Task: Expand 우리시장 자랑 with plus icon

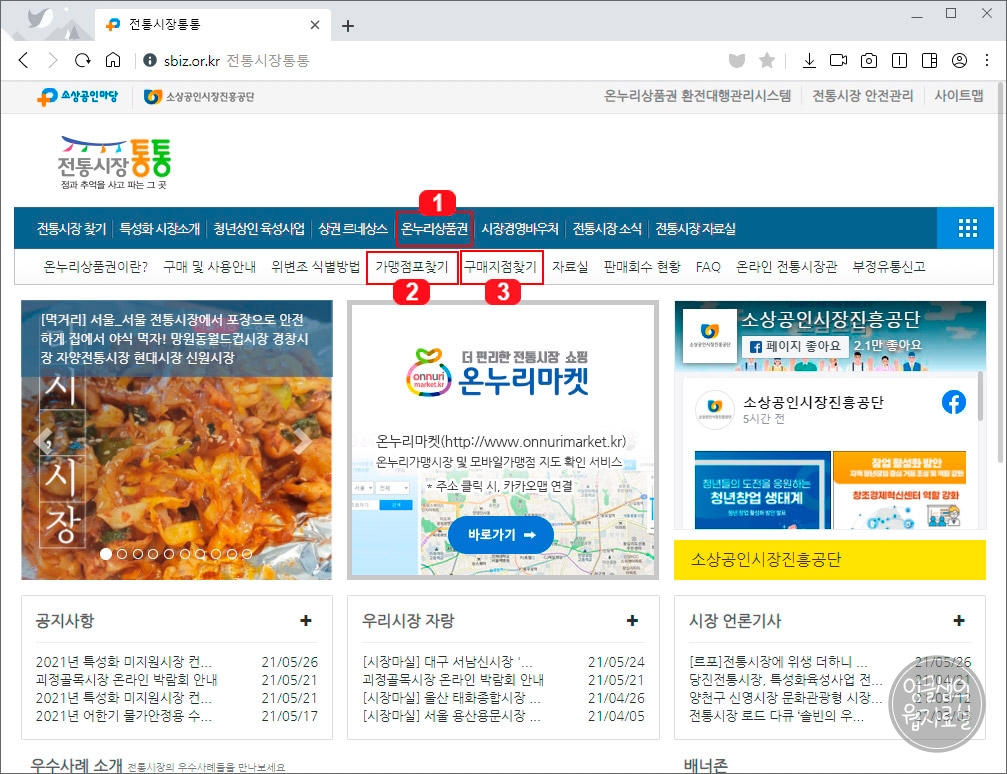Action: [633, 620]
